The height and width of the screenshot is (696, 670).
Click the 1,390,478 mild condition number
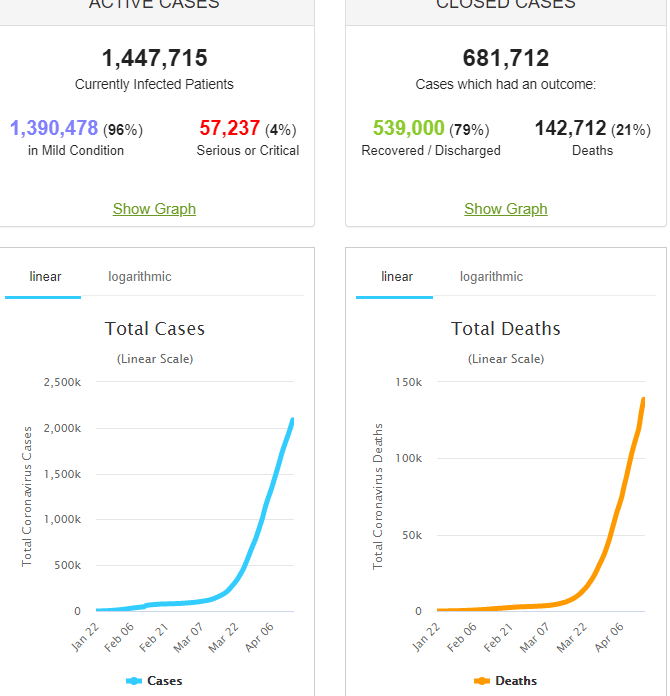[x=54, y=129]
